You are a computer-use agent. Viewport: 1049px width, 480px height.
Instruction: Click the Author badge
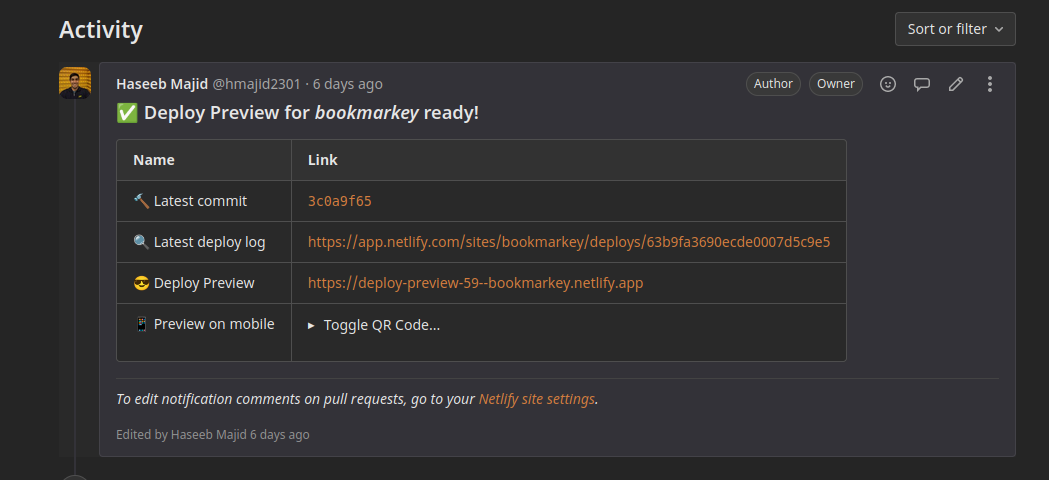tap(773, 84)
